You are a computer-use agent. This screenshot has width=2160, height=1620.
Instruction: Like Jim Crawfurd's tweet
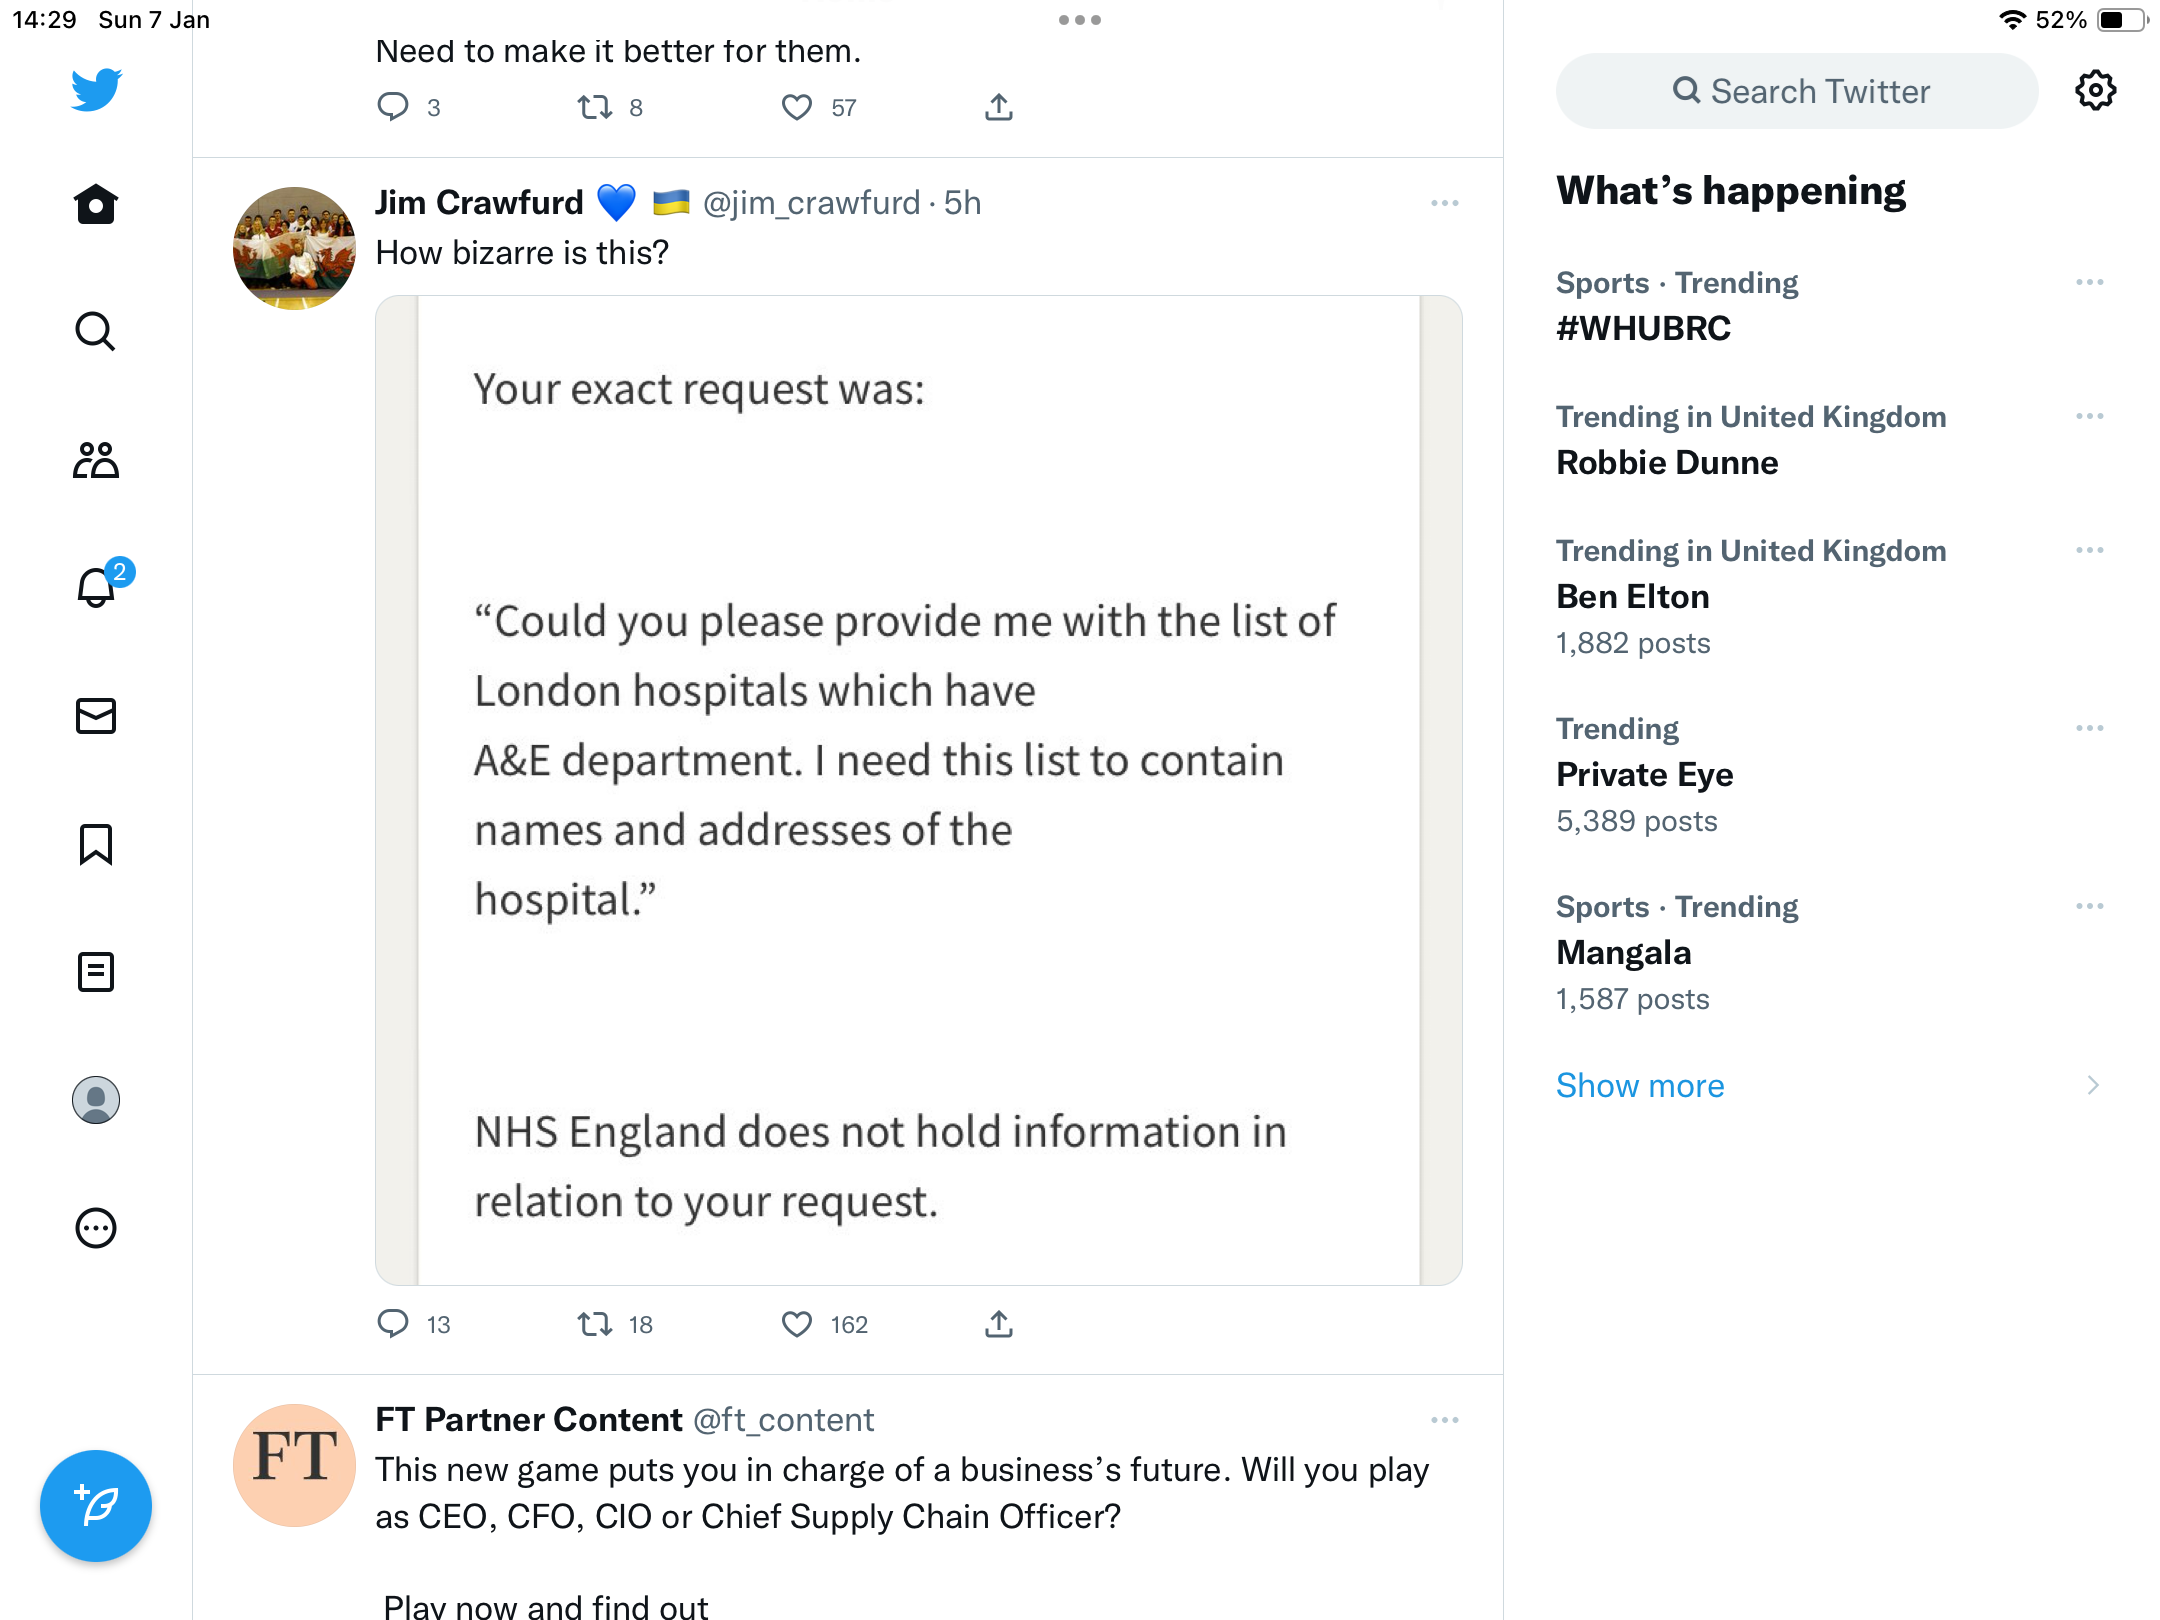pyautogui.click(x=797, y=1323)
